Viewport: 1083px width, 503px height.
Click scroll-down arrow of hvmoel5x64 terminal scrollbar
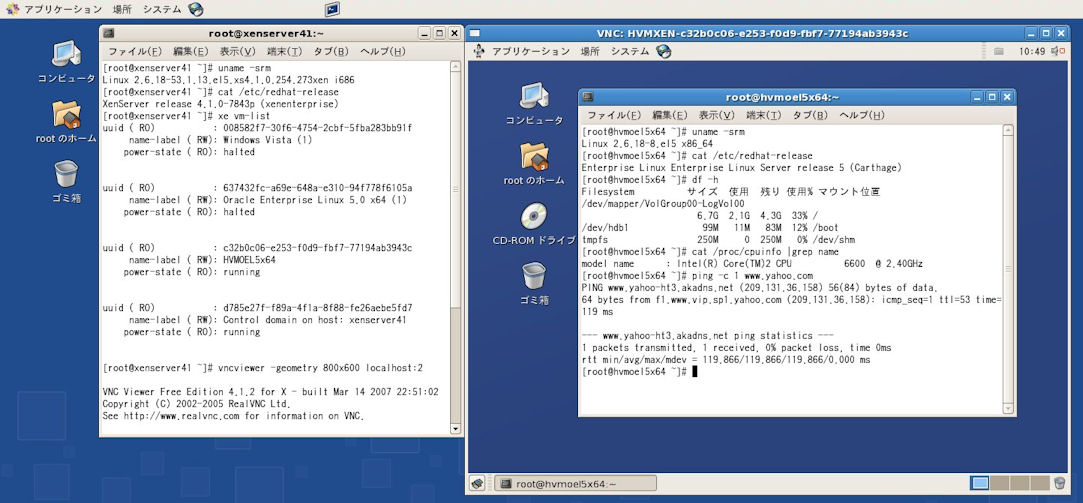point(1008,410)
